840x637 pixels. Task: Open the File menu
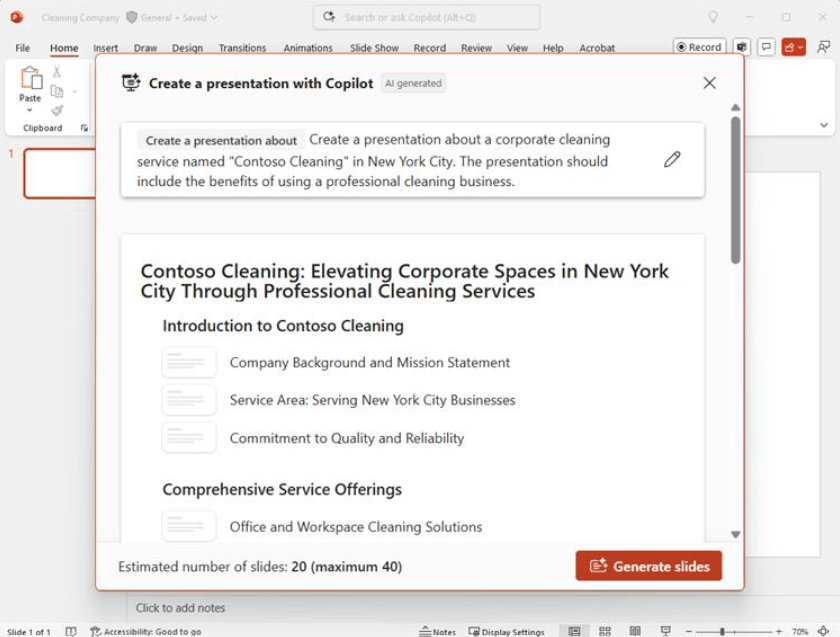22,48
